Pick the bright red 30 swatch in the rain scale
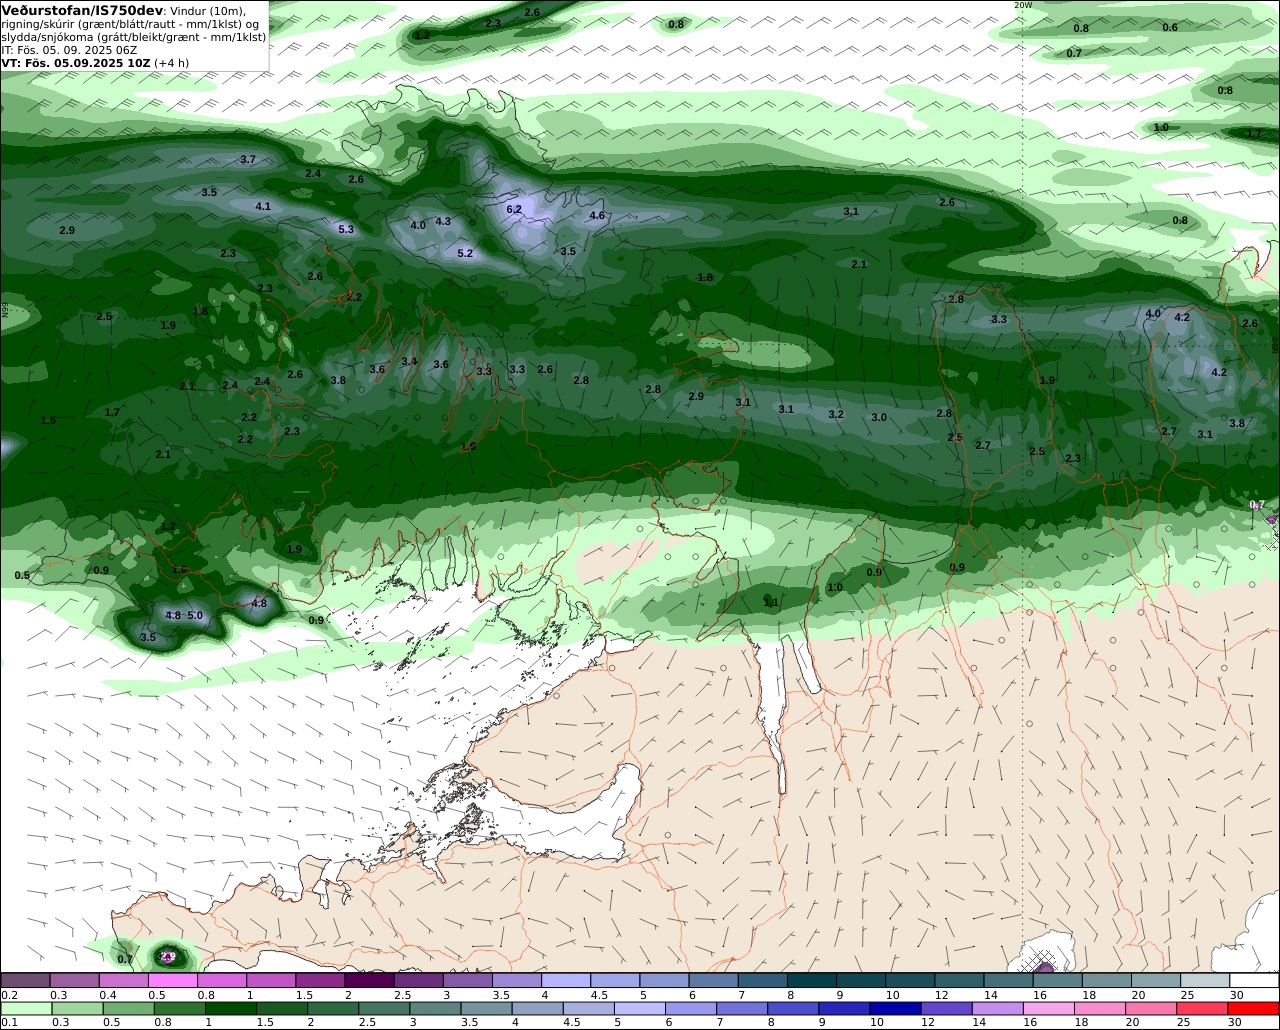 pos(1254,1008)
